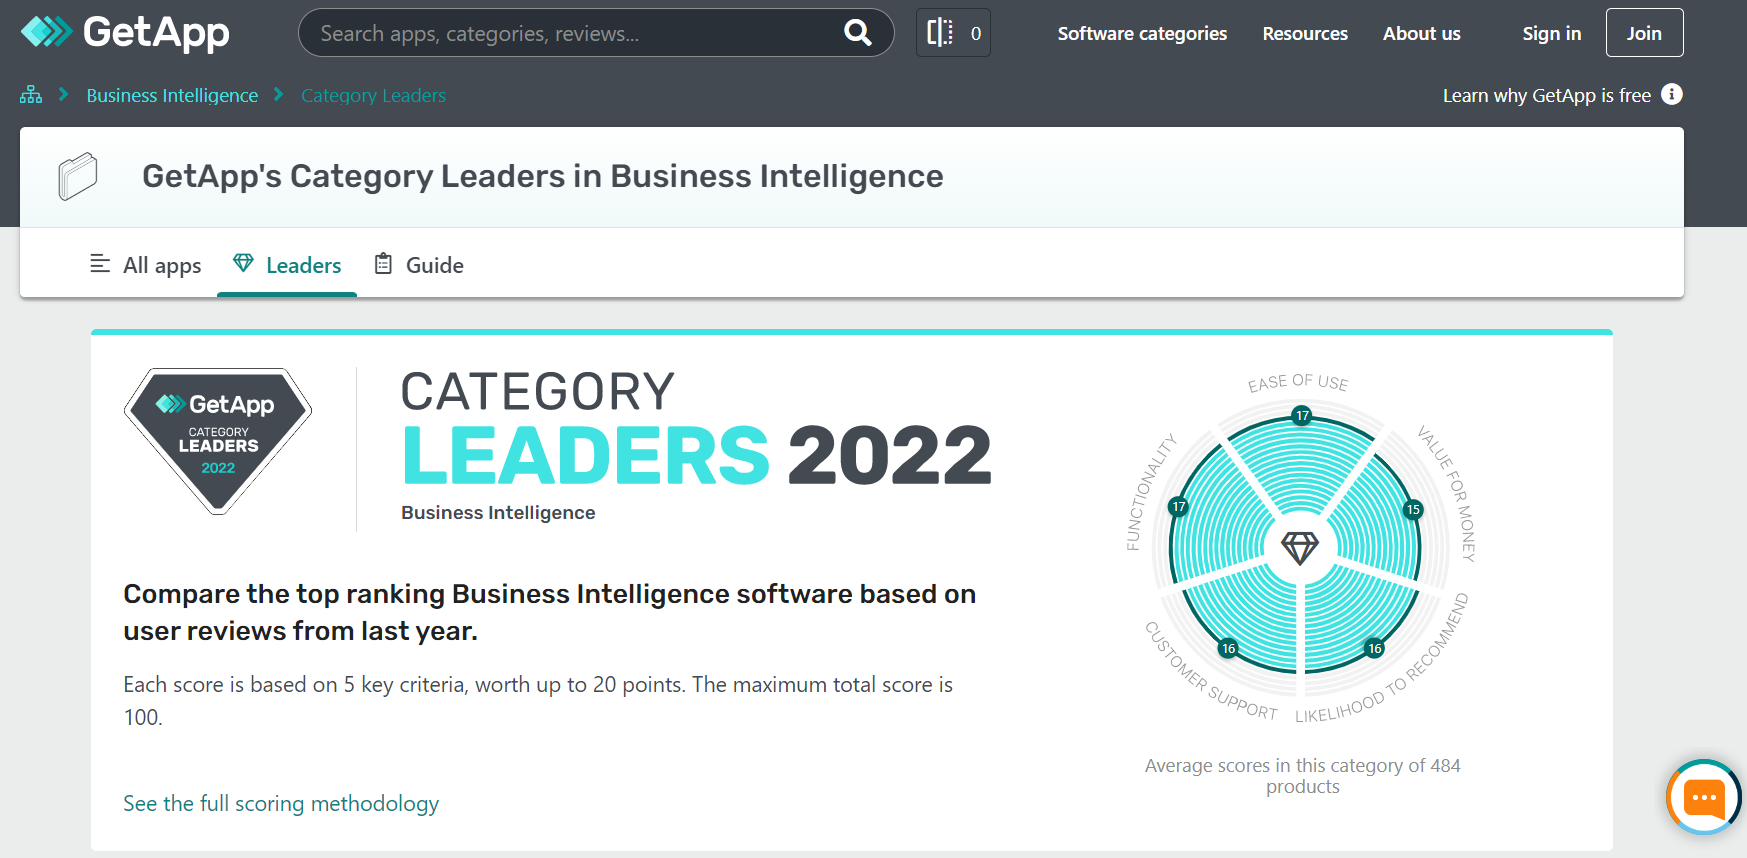Image resolution: width=1747 pixels, height=858 pixels.
Task: Click the Category Leaders 2022 badge
Action: tap(217, 440)
